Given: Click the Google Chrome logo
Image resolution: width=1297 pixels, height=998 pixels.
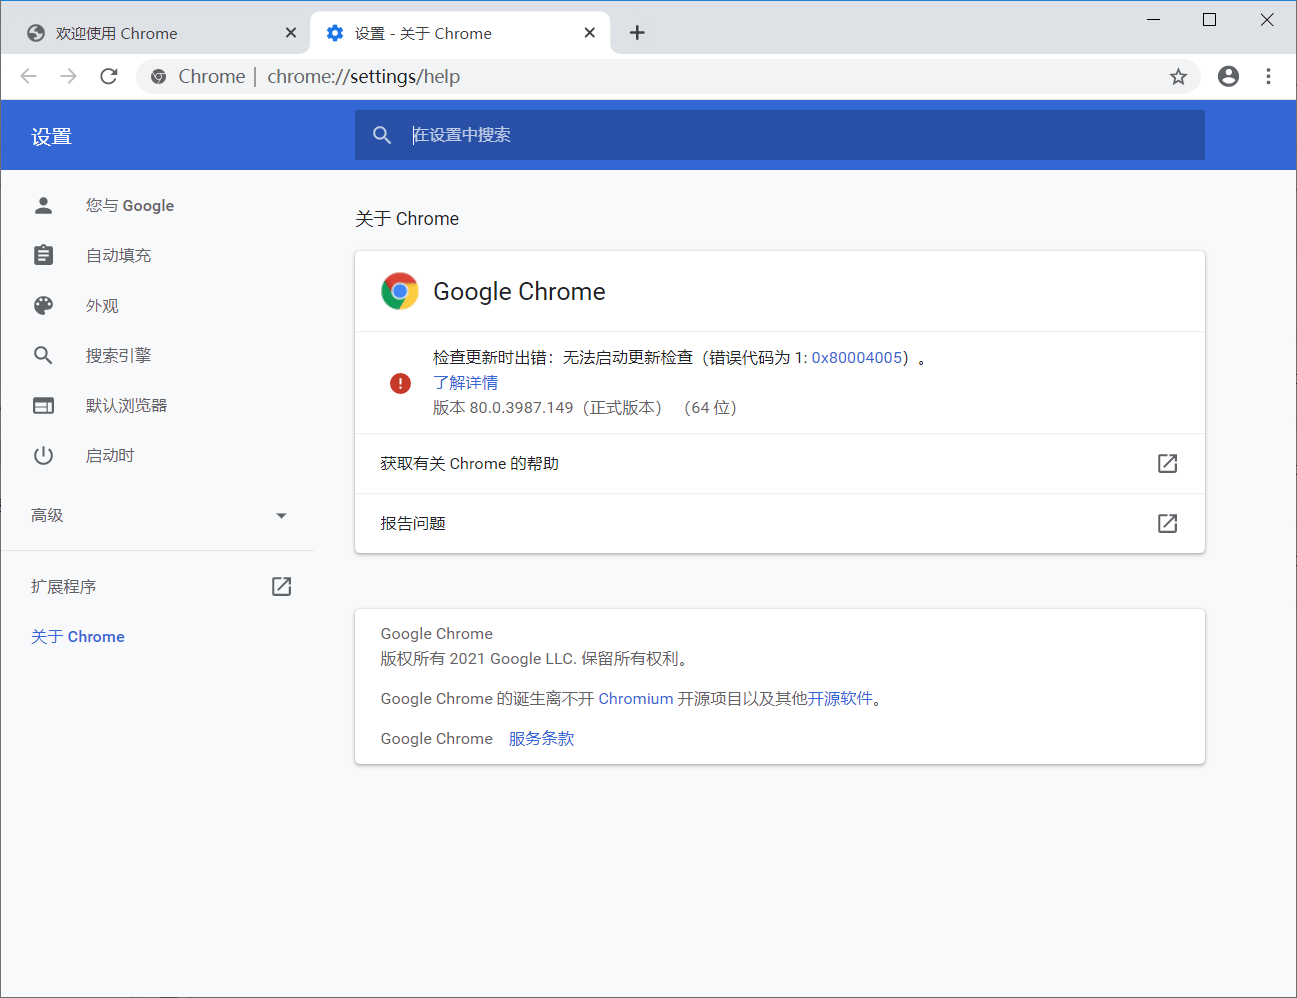Looking at the screenshot, I should click(400, 291).
